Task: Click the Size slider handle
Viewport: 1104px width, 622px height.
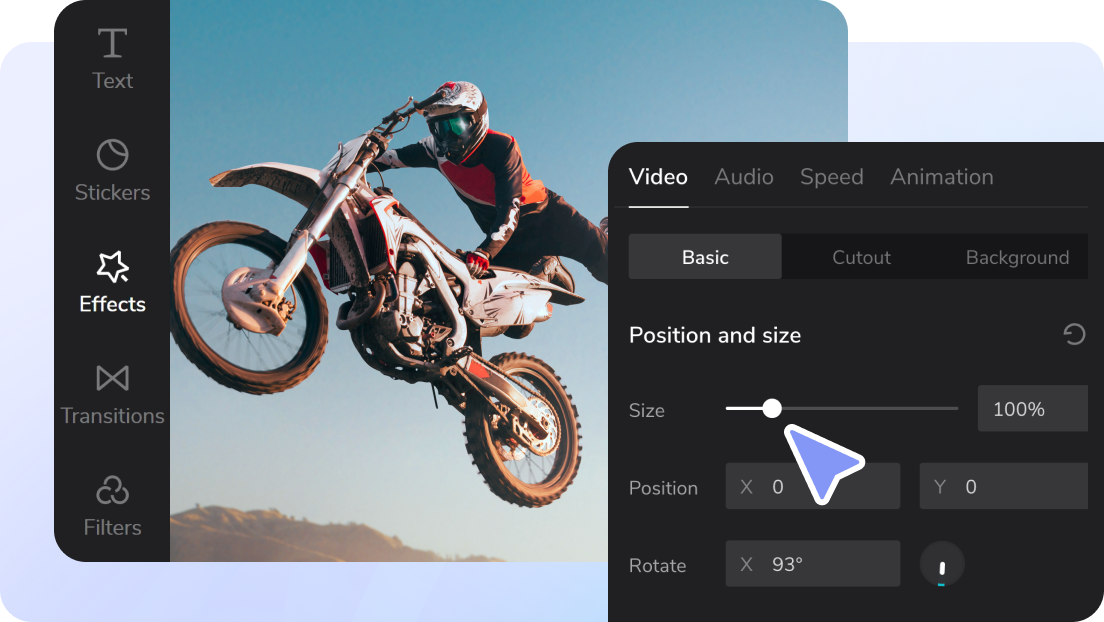Action: (x=772, y=409)
